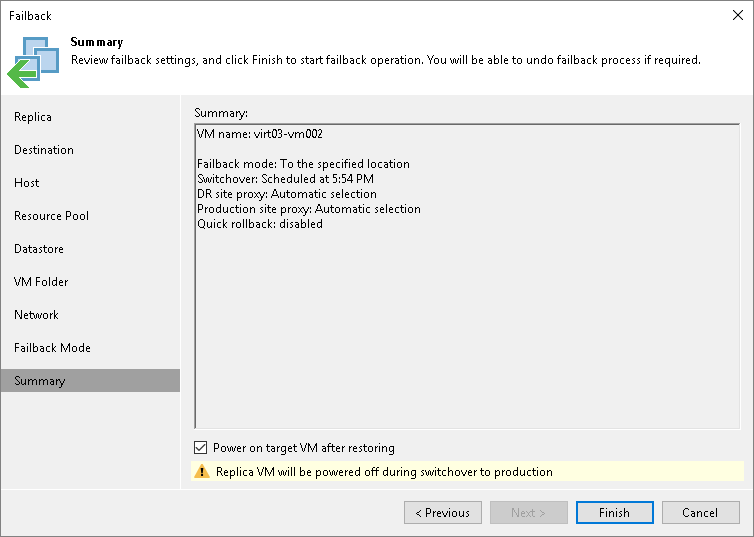
Task: Switch to the Resource Pool step
Action: pos(51,216)
